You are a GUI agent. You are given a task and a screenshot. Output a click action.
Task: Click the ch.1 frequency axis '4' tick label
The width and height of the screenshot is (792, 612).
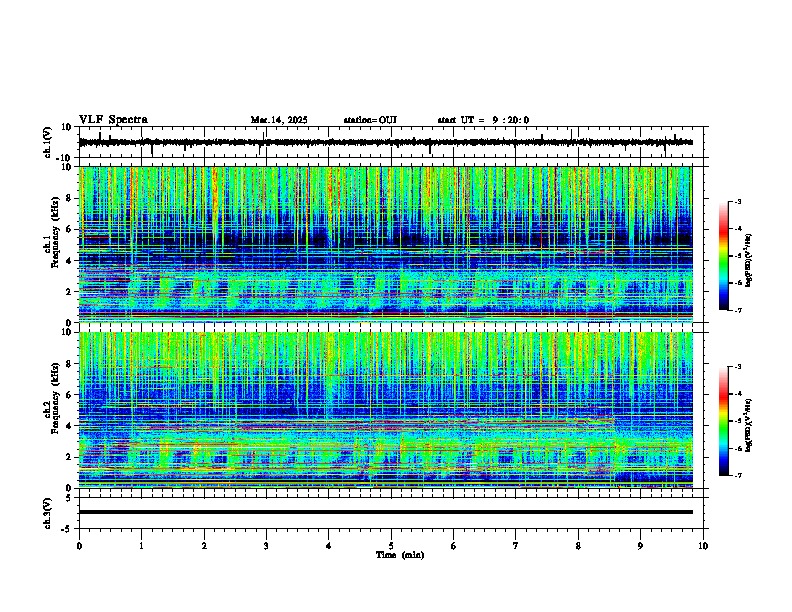point(70,261)
